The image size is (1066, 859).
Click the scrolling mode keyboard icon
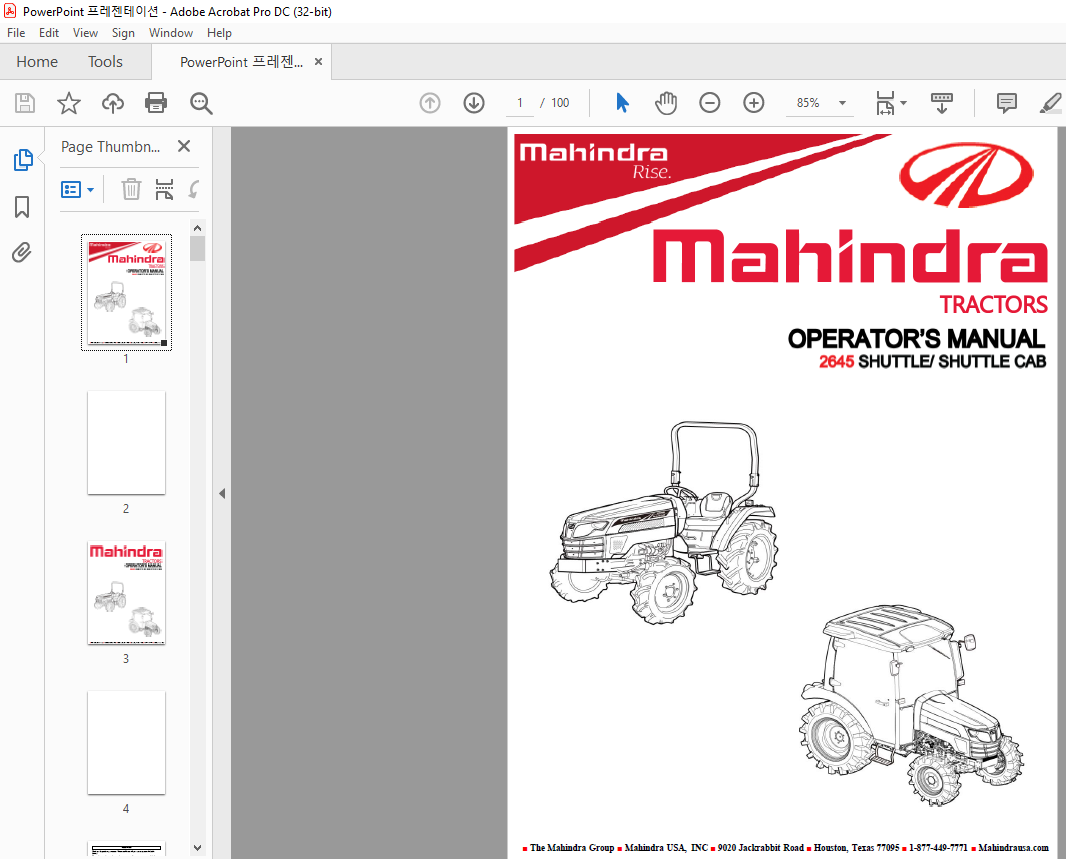click(942, 103)
